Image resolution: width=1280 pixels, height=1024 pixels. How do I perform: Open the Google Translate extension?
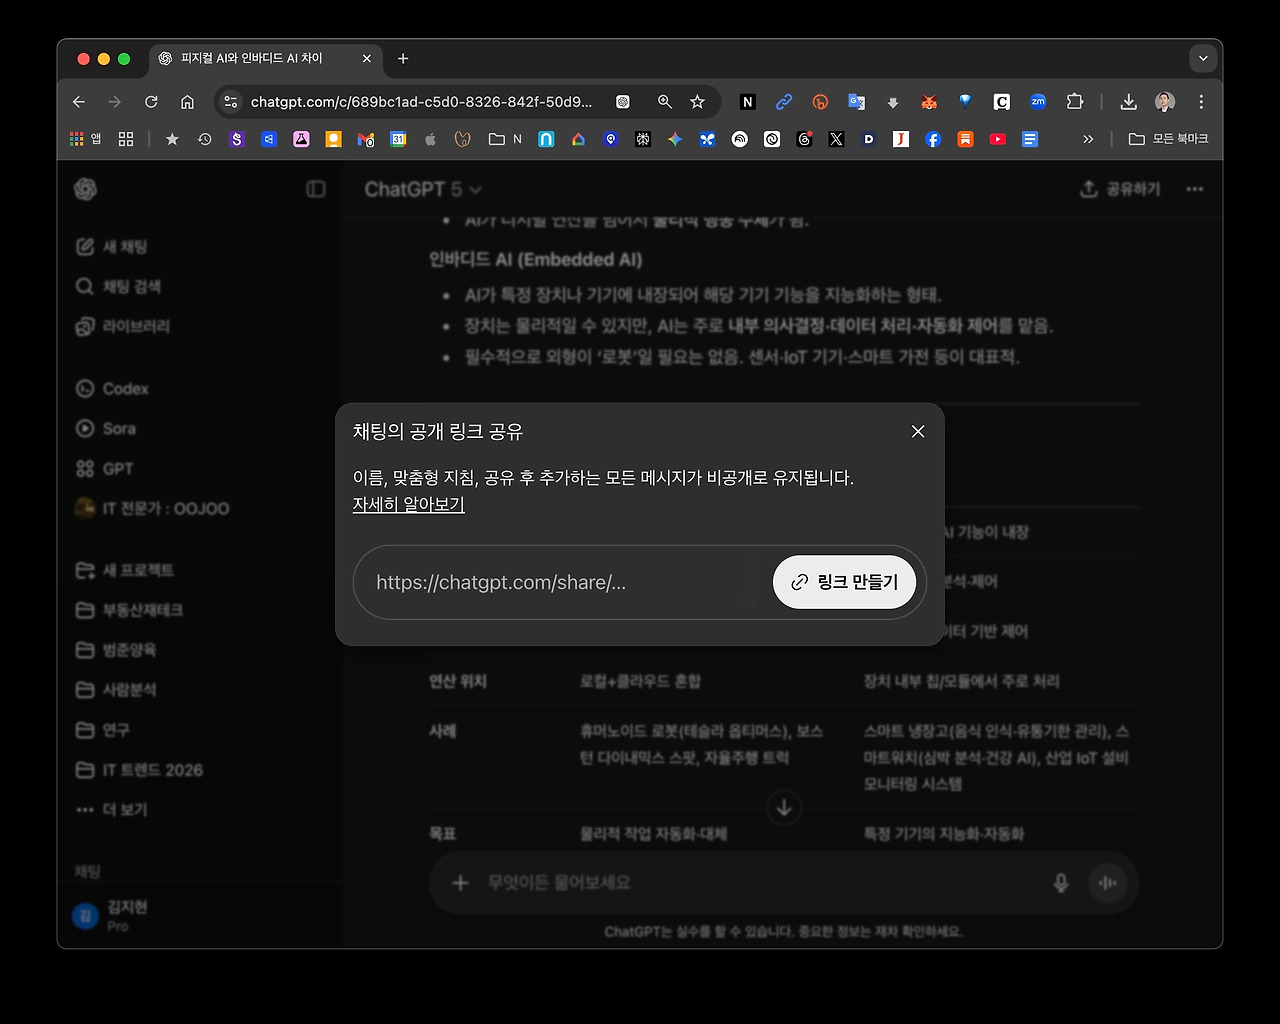[x=856, y=102]
